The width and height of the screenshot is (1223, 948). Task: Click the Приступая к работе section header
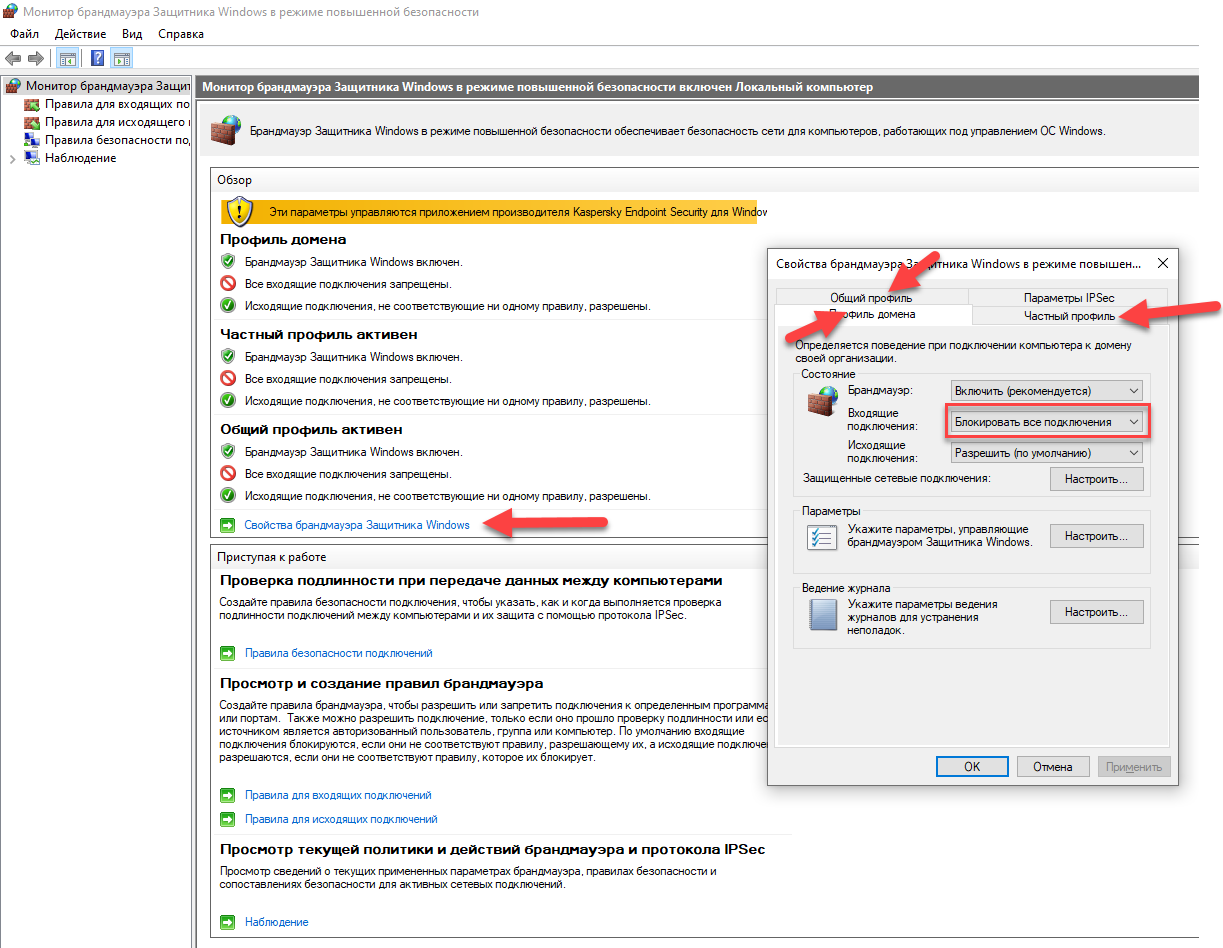click(x=272, y=557)
